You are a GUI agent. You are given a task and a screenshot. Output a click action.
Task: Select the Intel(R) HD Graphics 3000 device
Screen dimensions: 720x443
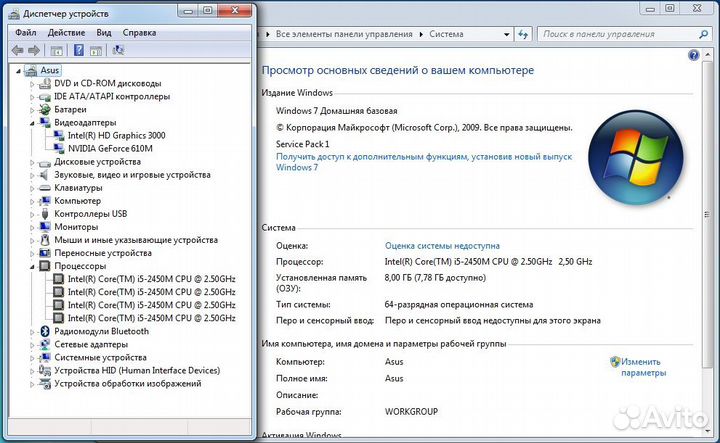pos(116,135)
